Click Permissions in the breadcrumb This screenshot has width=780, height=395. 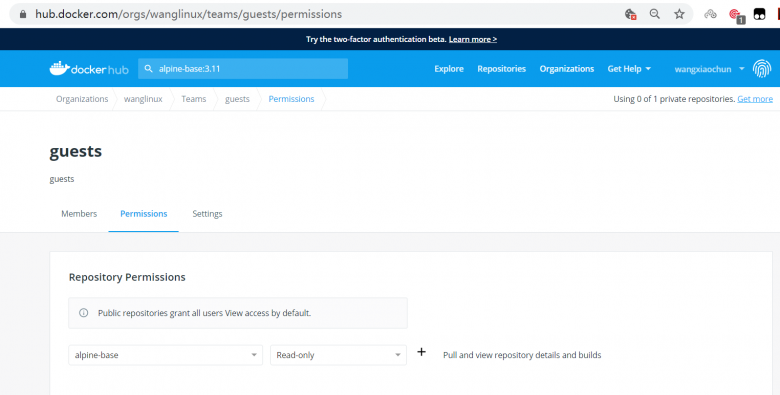292,99
